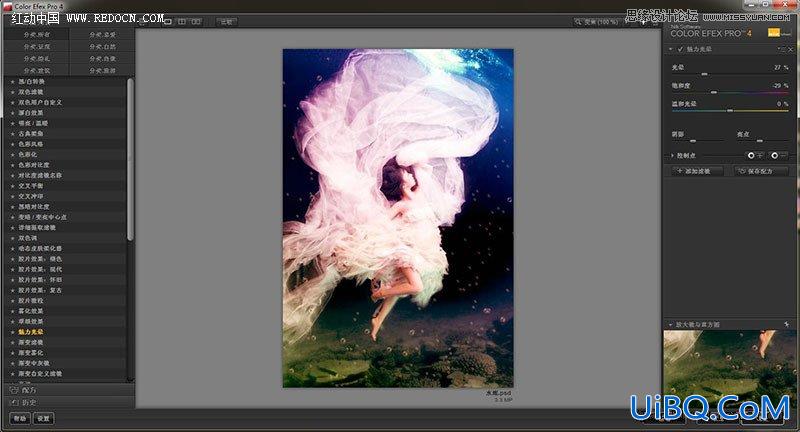This screenshot has width=800, height=432.
Task: Click the 比较 compare button in top toolbar
Action: coord(227,22)
